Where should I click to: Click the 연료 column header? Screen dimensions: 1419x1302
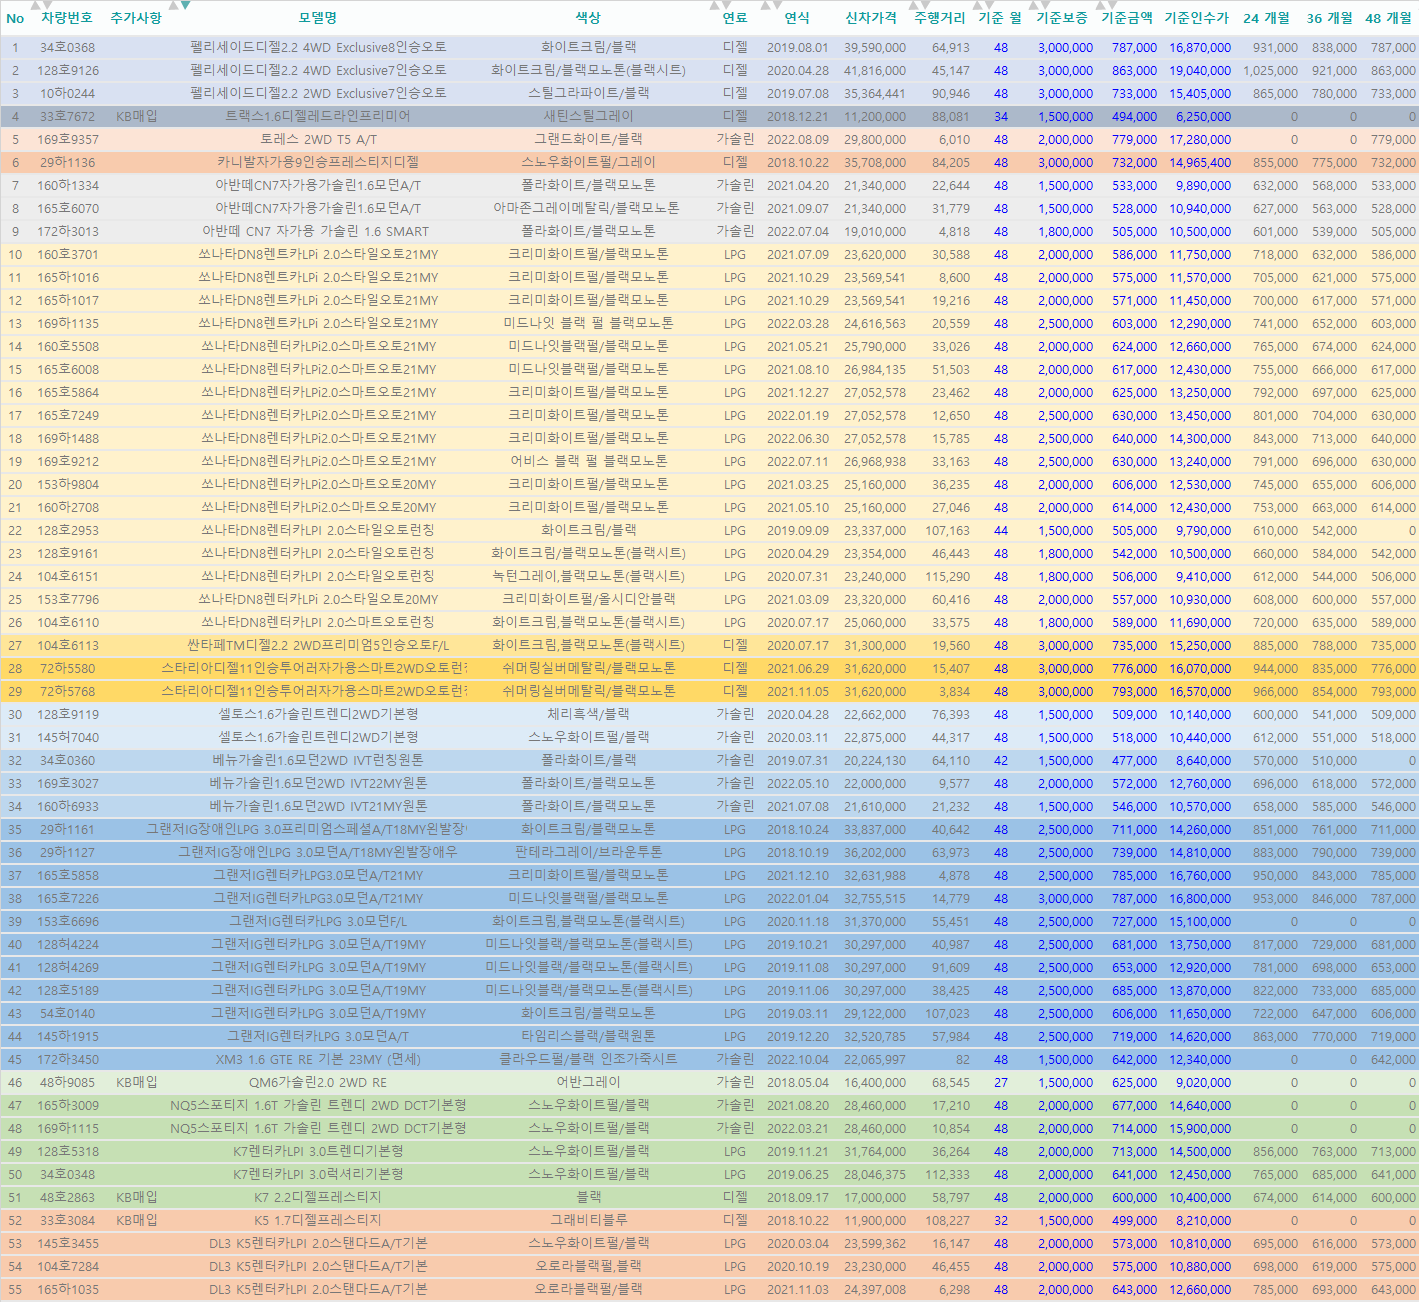[x=735, y=18]
